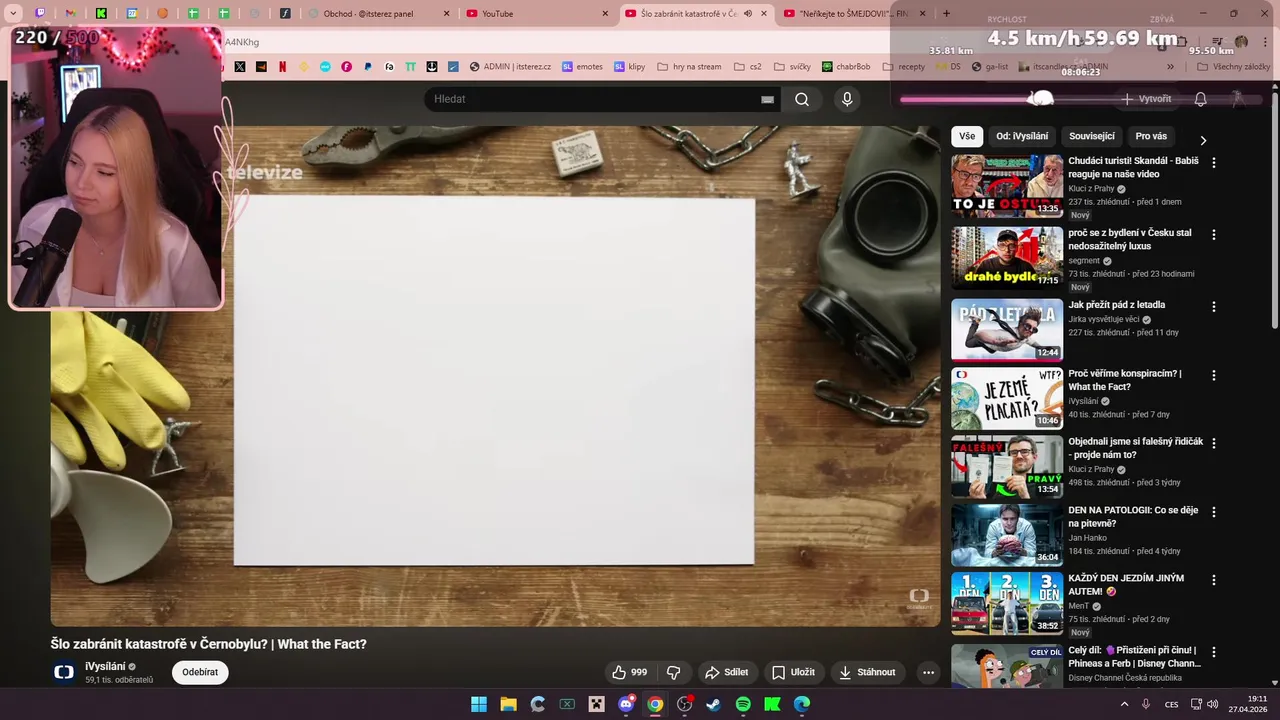1280x720 pixels.
Task: Click the Vytvořit create button
Action: pos(1146,99)
